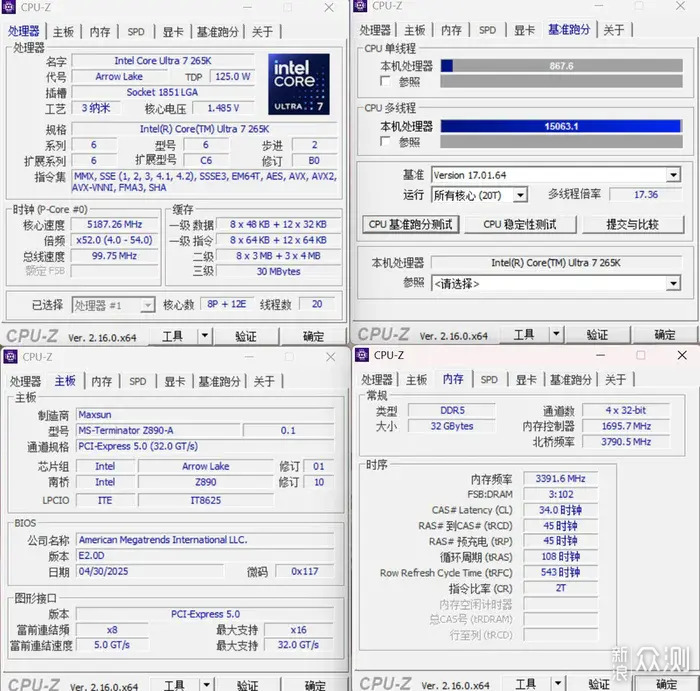This screenshot has width=700, height=691.
Task: Click 确定 button in memory window
Action: [667, 683]
